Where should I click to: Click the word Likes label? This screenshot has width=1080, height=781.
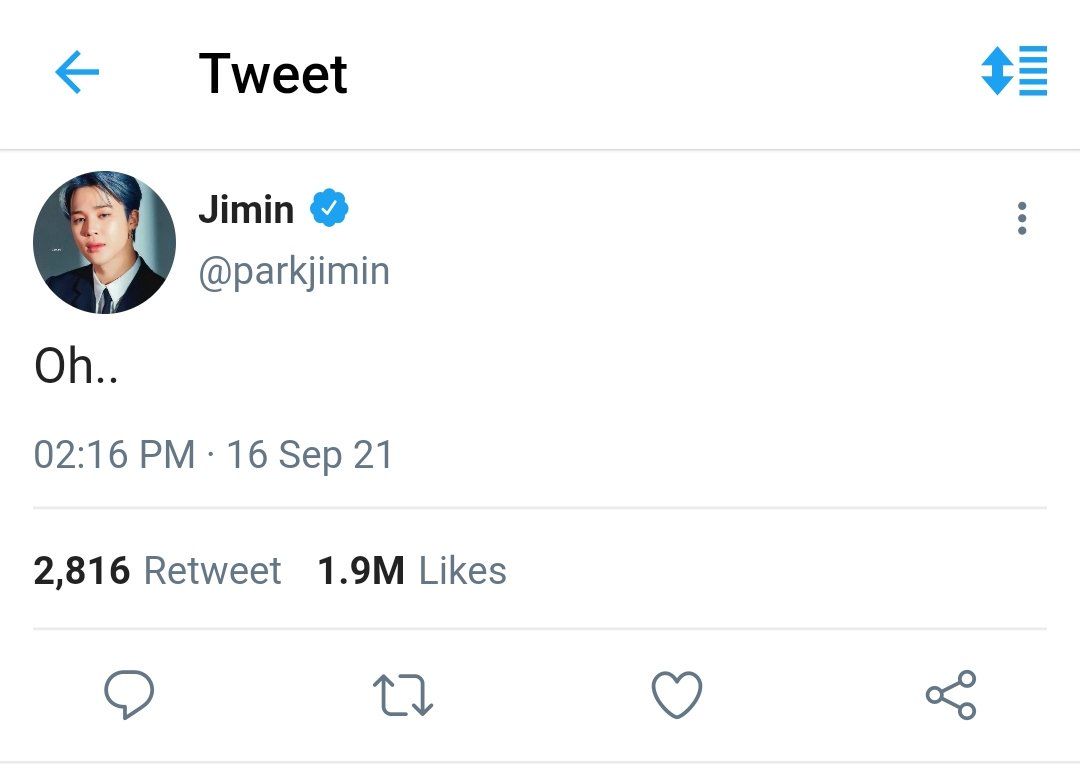coord(463,571)
